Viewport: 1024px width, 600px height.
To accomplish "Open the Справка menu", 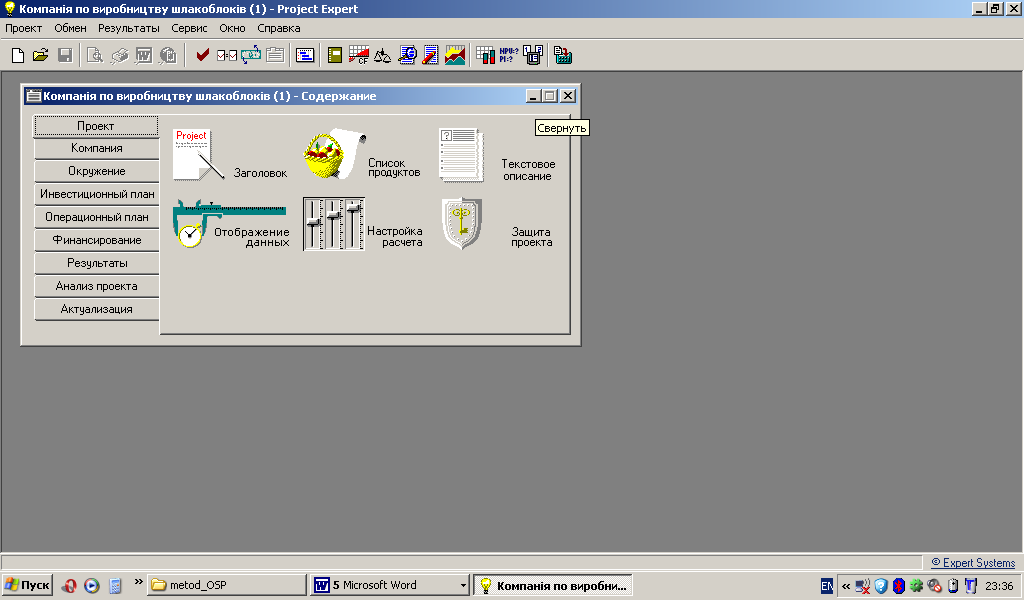I will pos(279,28).
